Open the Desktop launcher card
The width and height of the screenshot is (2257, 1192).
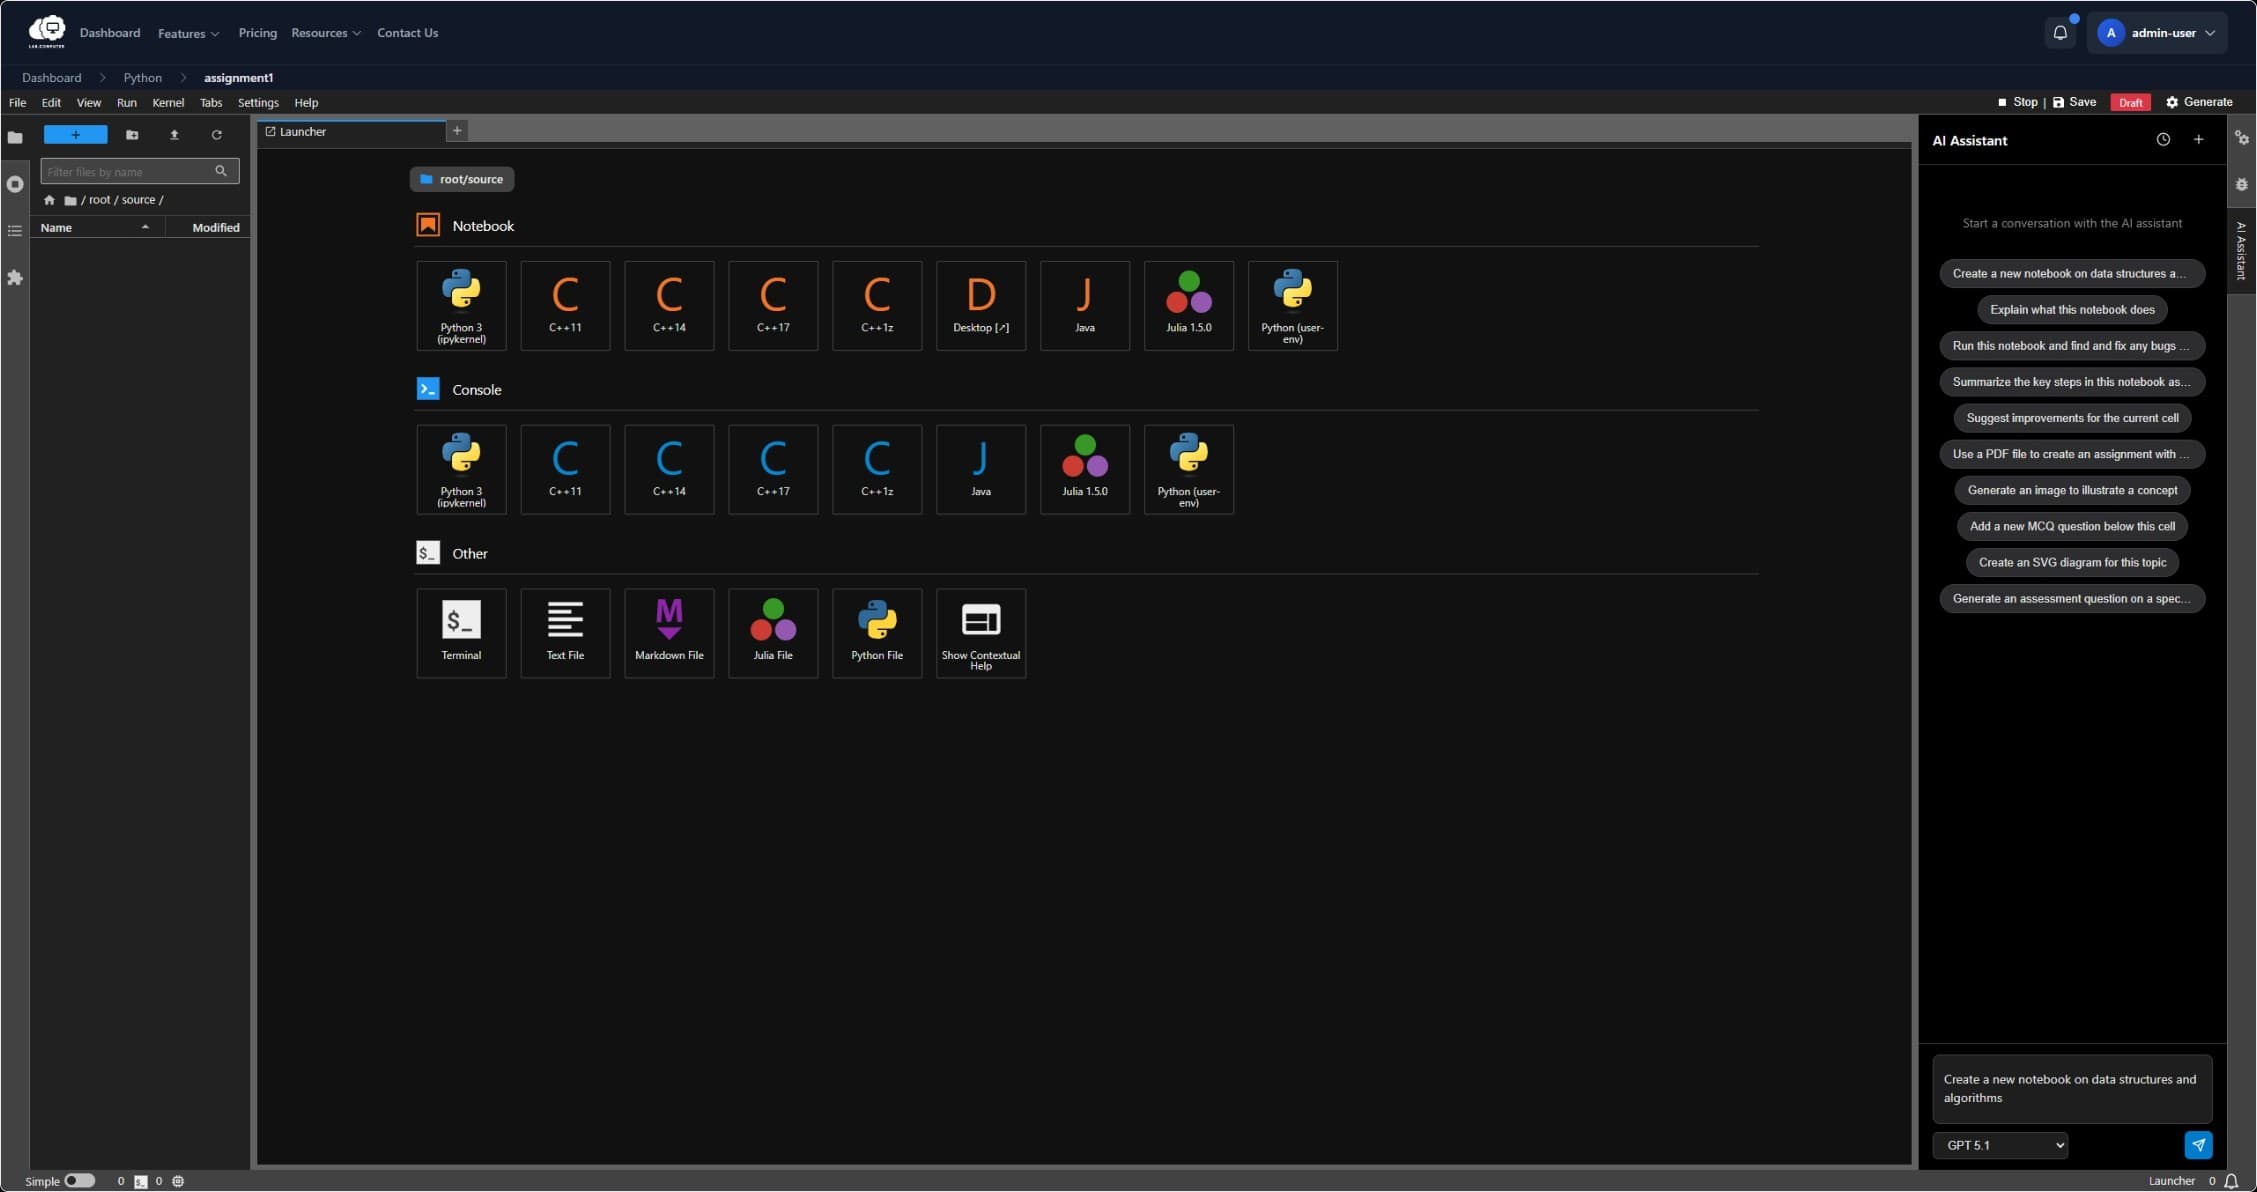point(981,306)
